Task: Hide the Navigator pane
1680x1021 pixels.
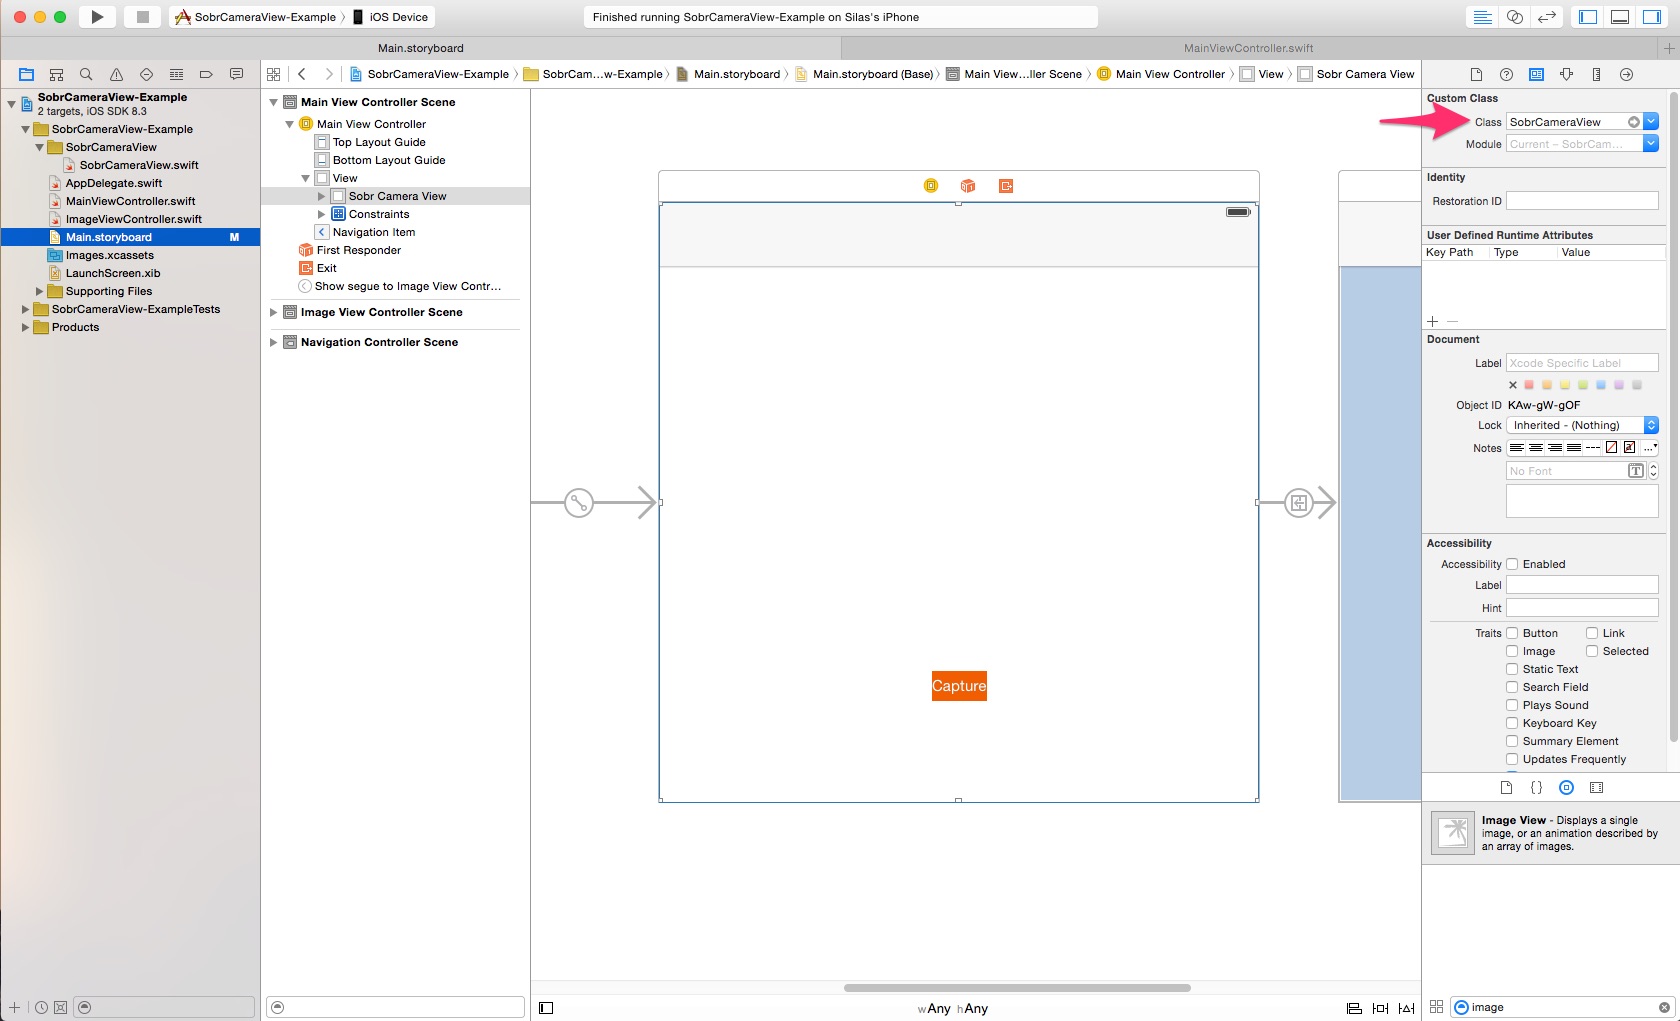Action: (x=1588, y=17)
